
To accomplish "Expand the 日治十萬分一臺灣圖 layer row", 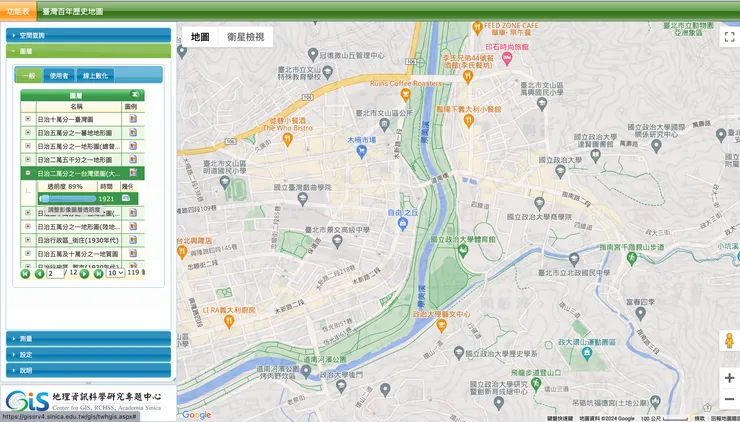I will [x=28, y=119].
